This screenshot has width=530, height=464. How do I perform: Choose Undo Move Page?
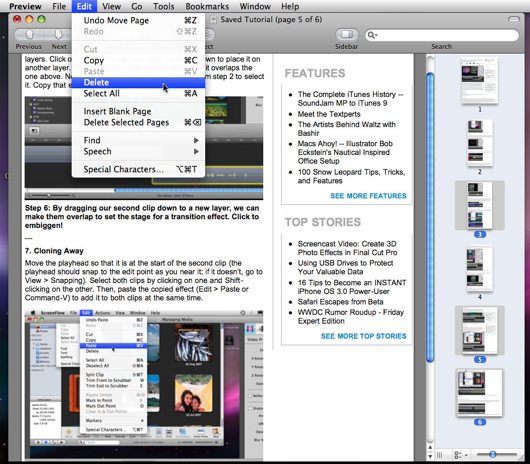coord(138,20)
